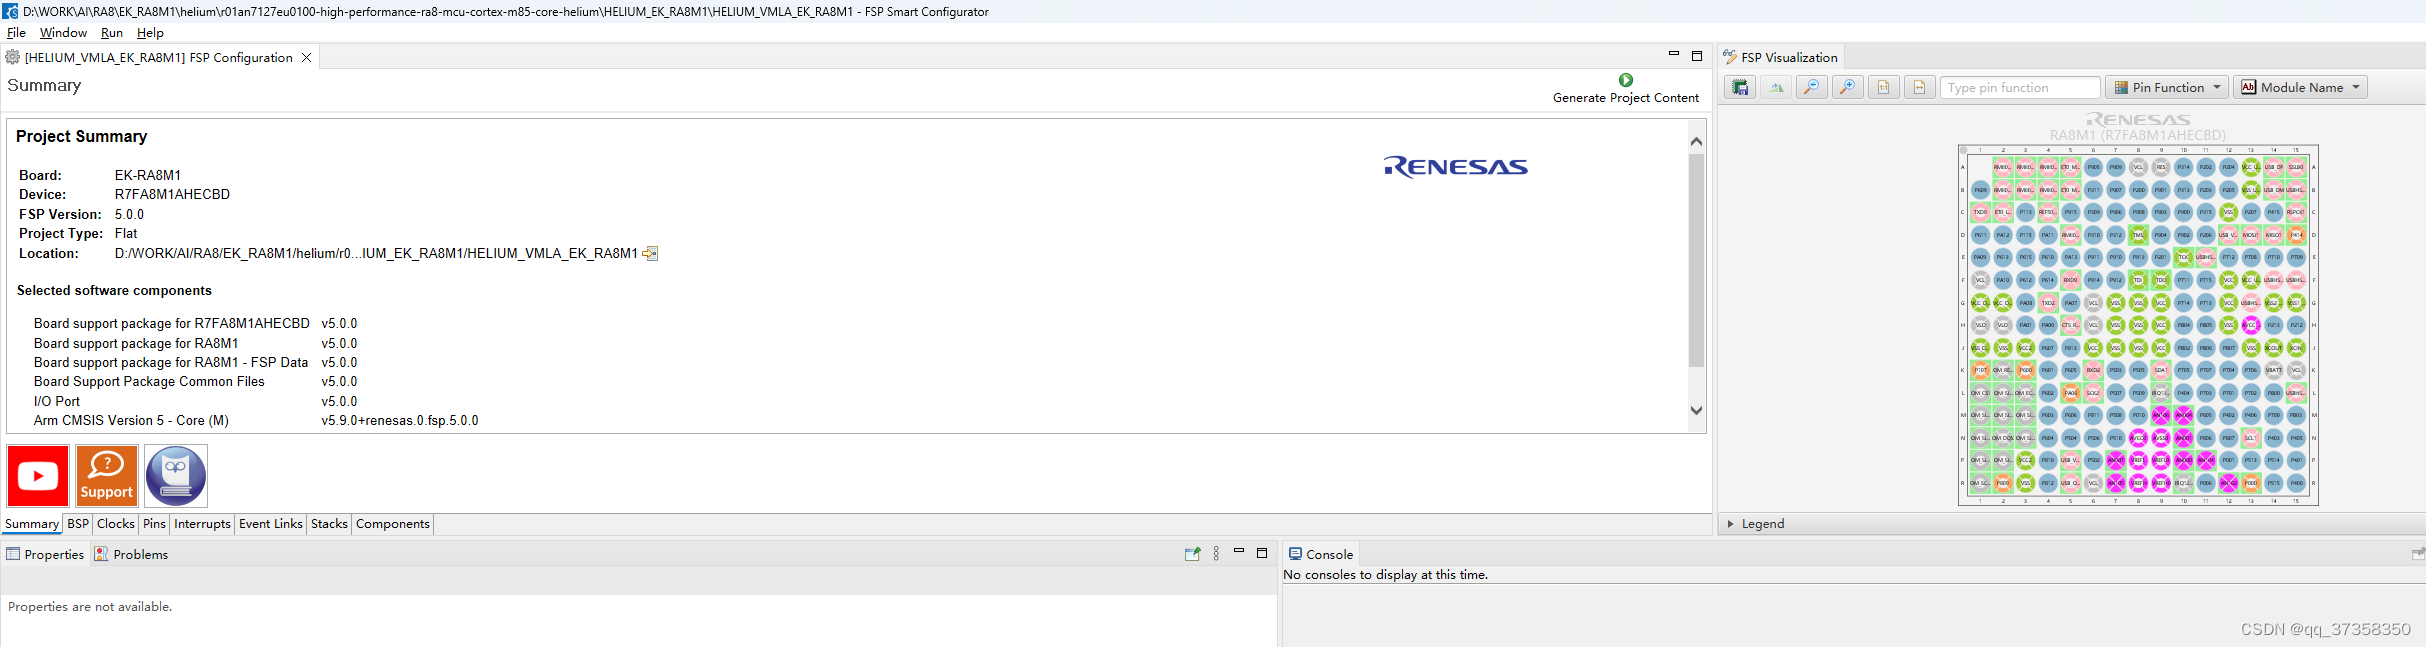
Task: Open the YouTube video link icon
Action: pyautogui.click(x=38, y=476)
